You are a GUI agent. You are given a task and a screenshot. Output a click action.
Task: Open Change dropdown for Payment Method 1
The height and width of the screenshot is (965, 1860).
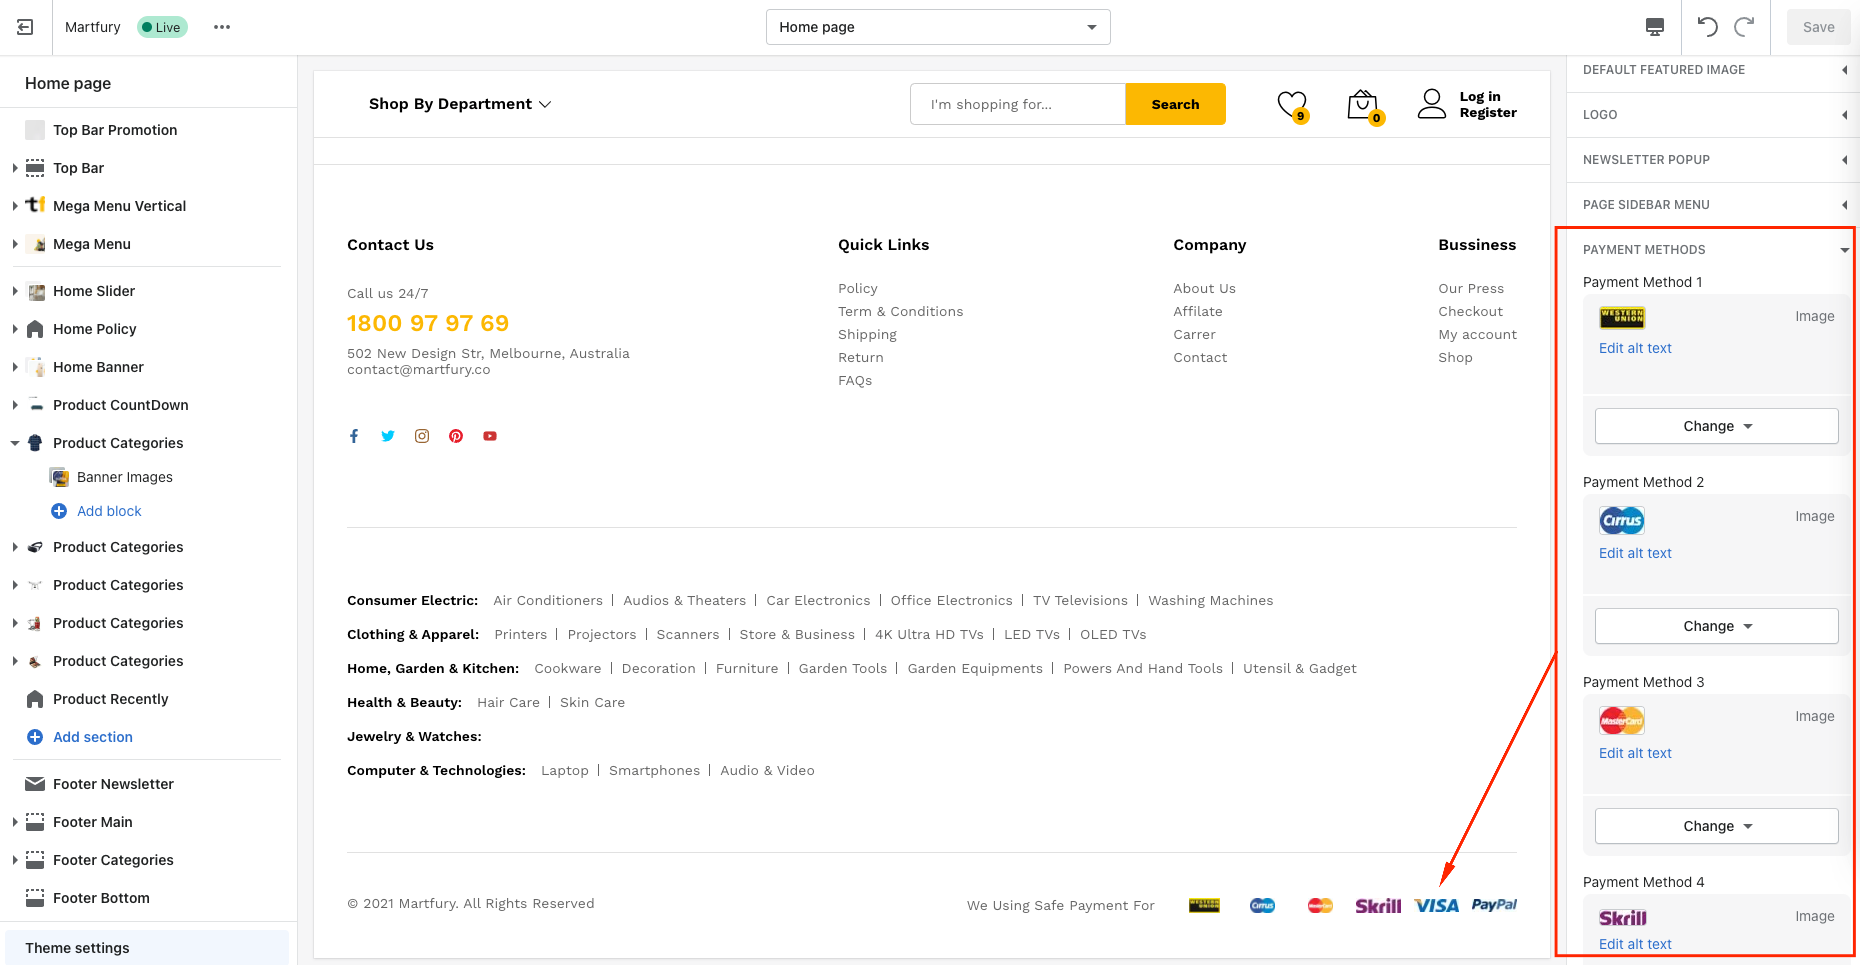point(1716,426)
